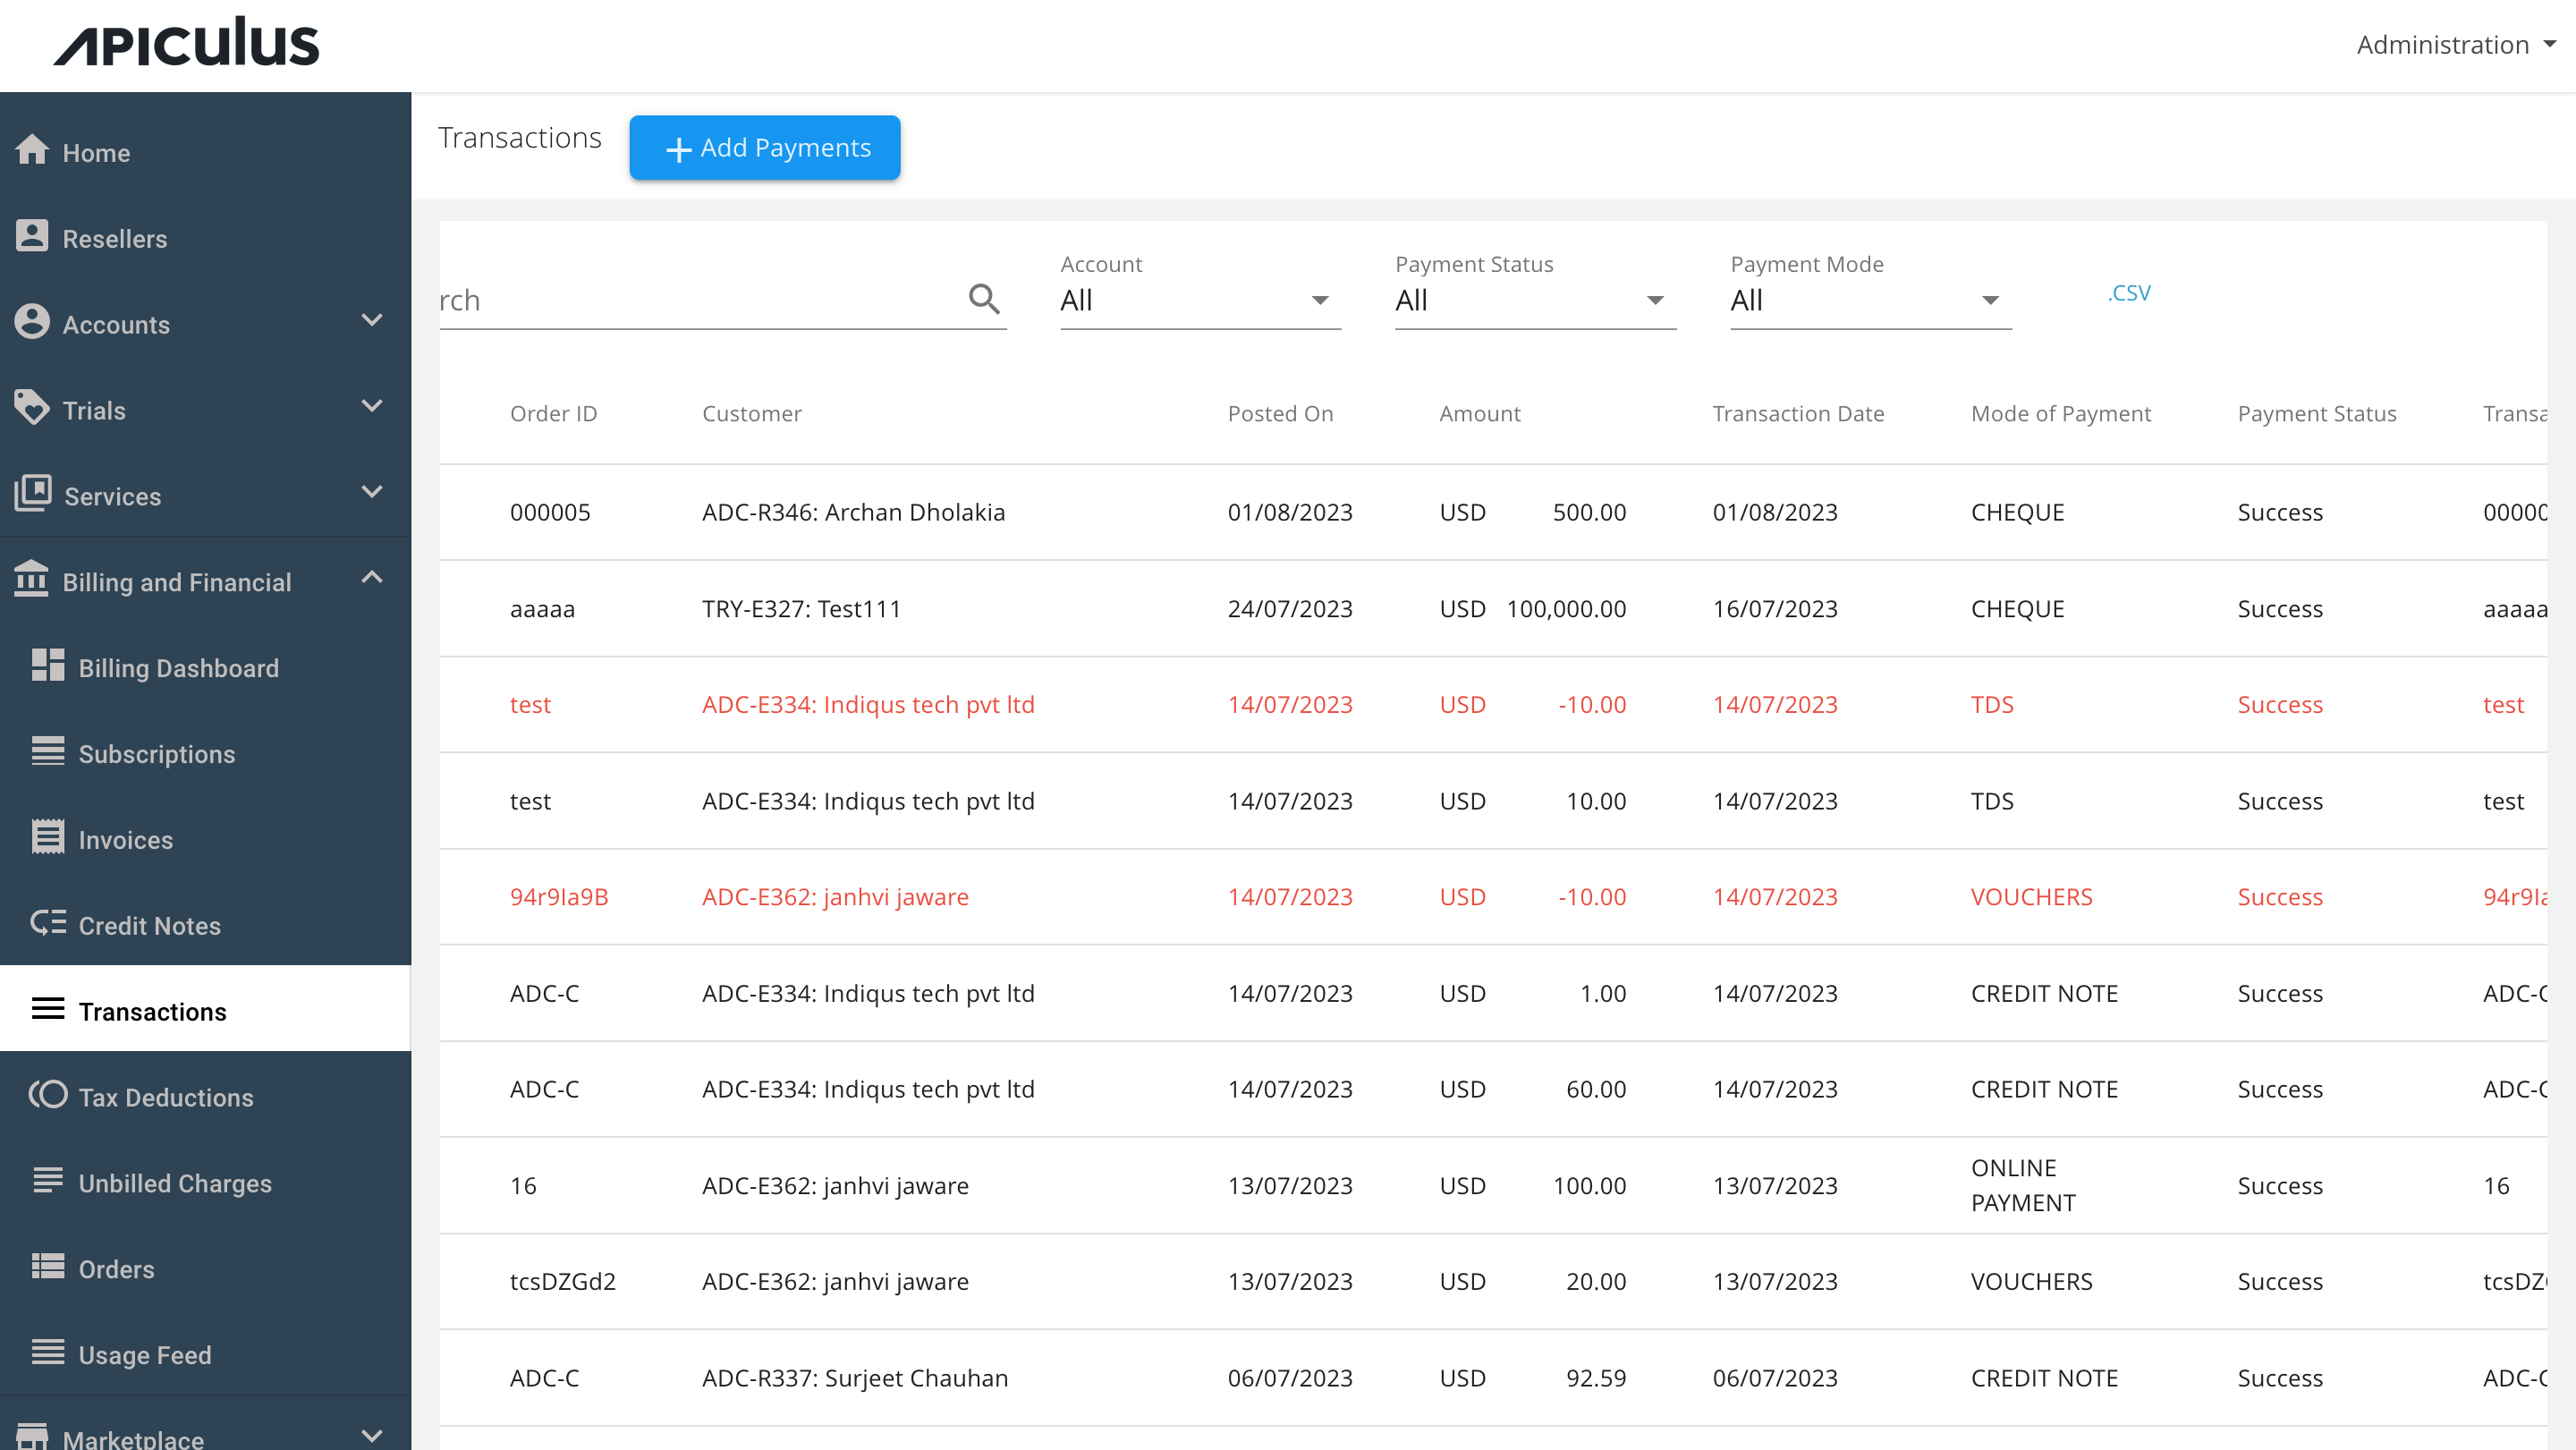This screenshot has width=2576, height=1450.
Task: Click the search magnifier icon
Action: pyautogui.click(x=984, y=298)
